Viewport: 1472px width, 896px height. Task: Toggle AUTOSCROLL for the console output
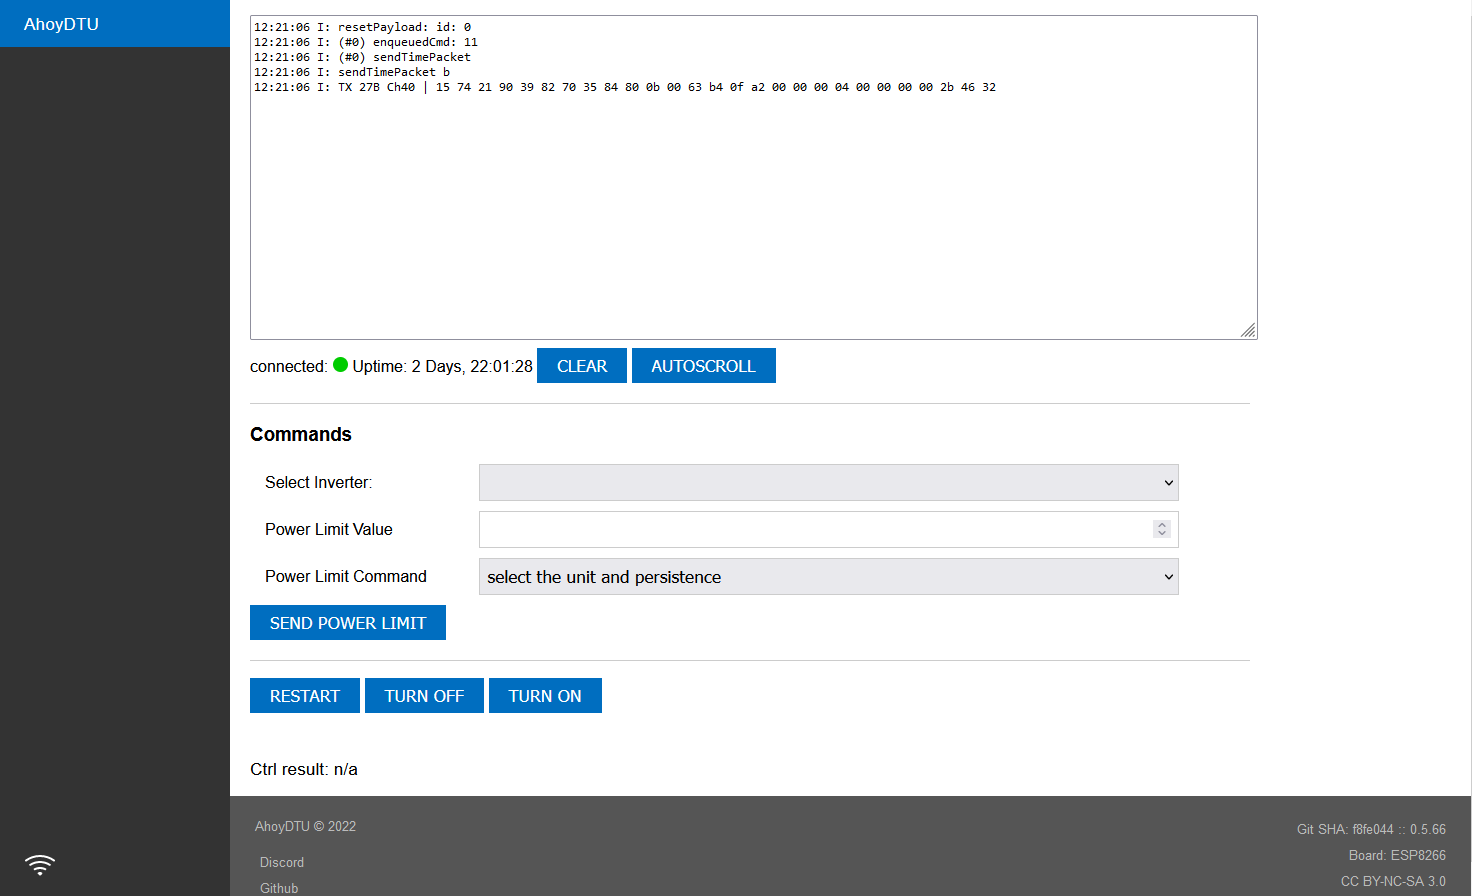click(x=703, y=365)
